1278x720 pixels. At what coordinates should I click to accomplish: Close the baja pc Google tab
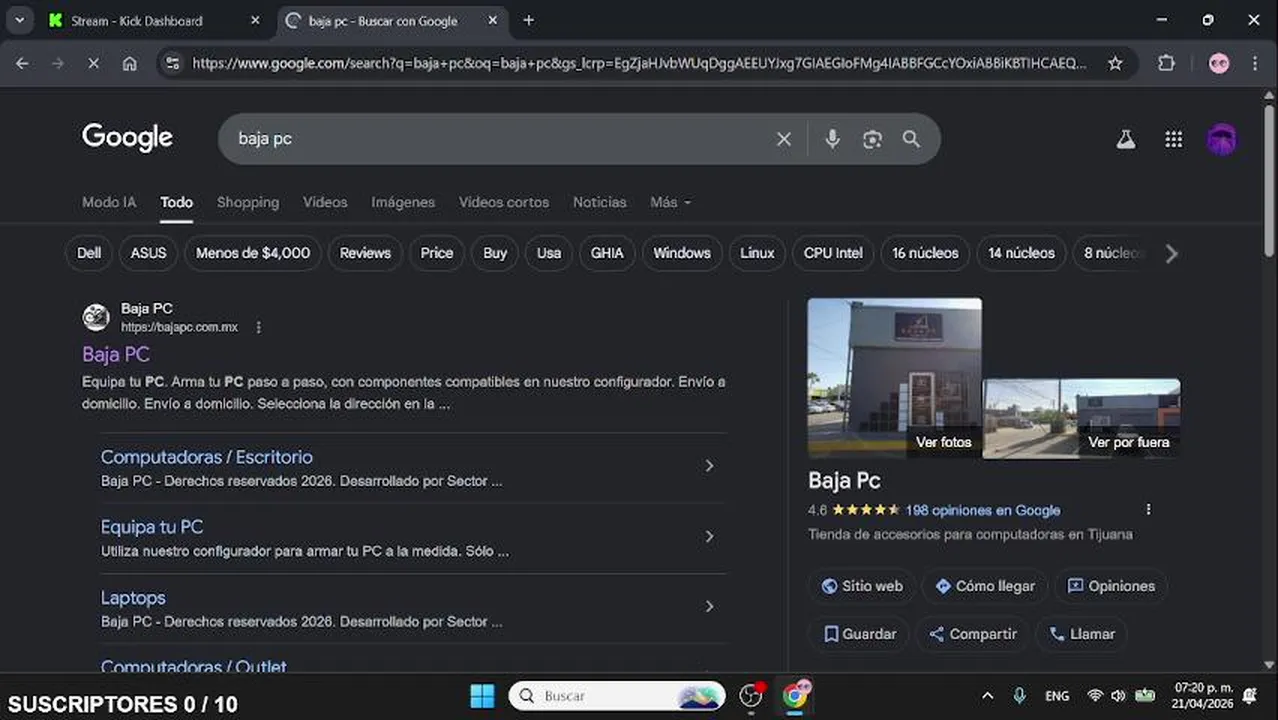493,20
